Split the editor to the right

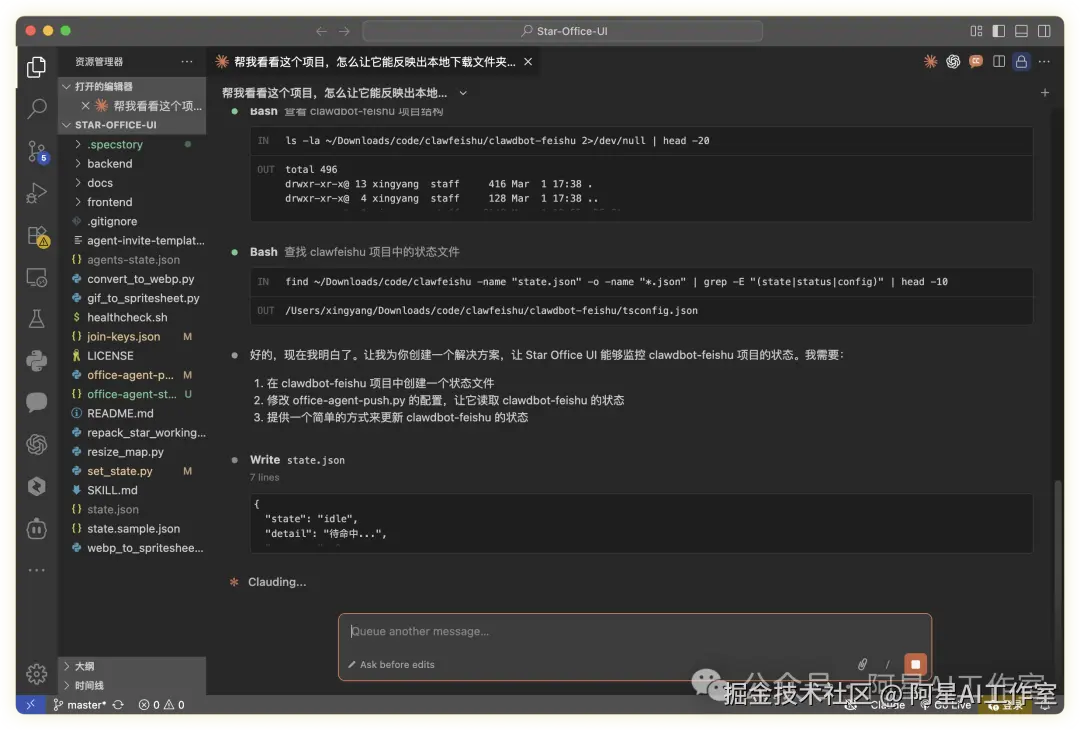[x=999, y=62]
